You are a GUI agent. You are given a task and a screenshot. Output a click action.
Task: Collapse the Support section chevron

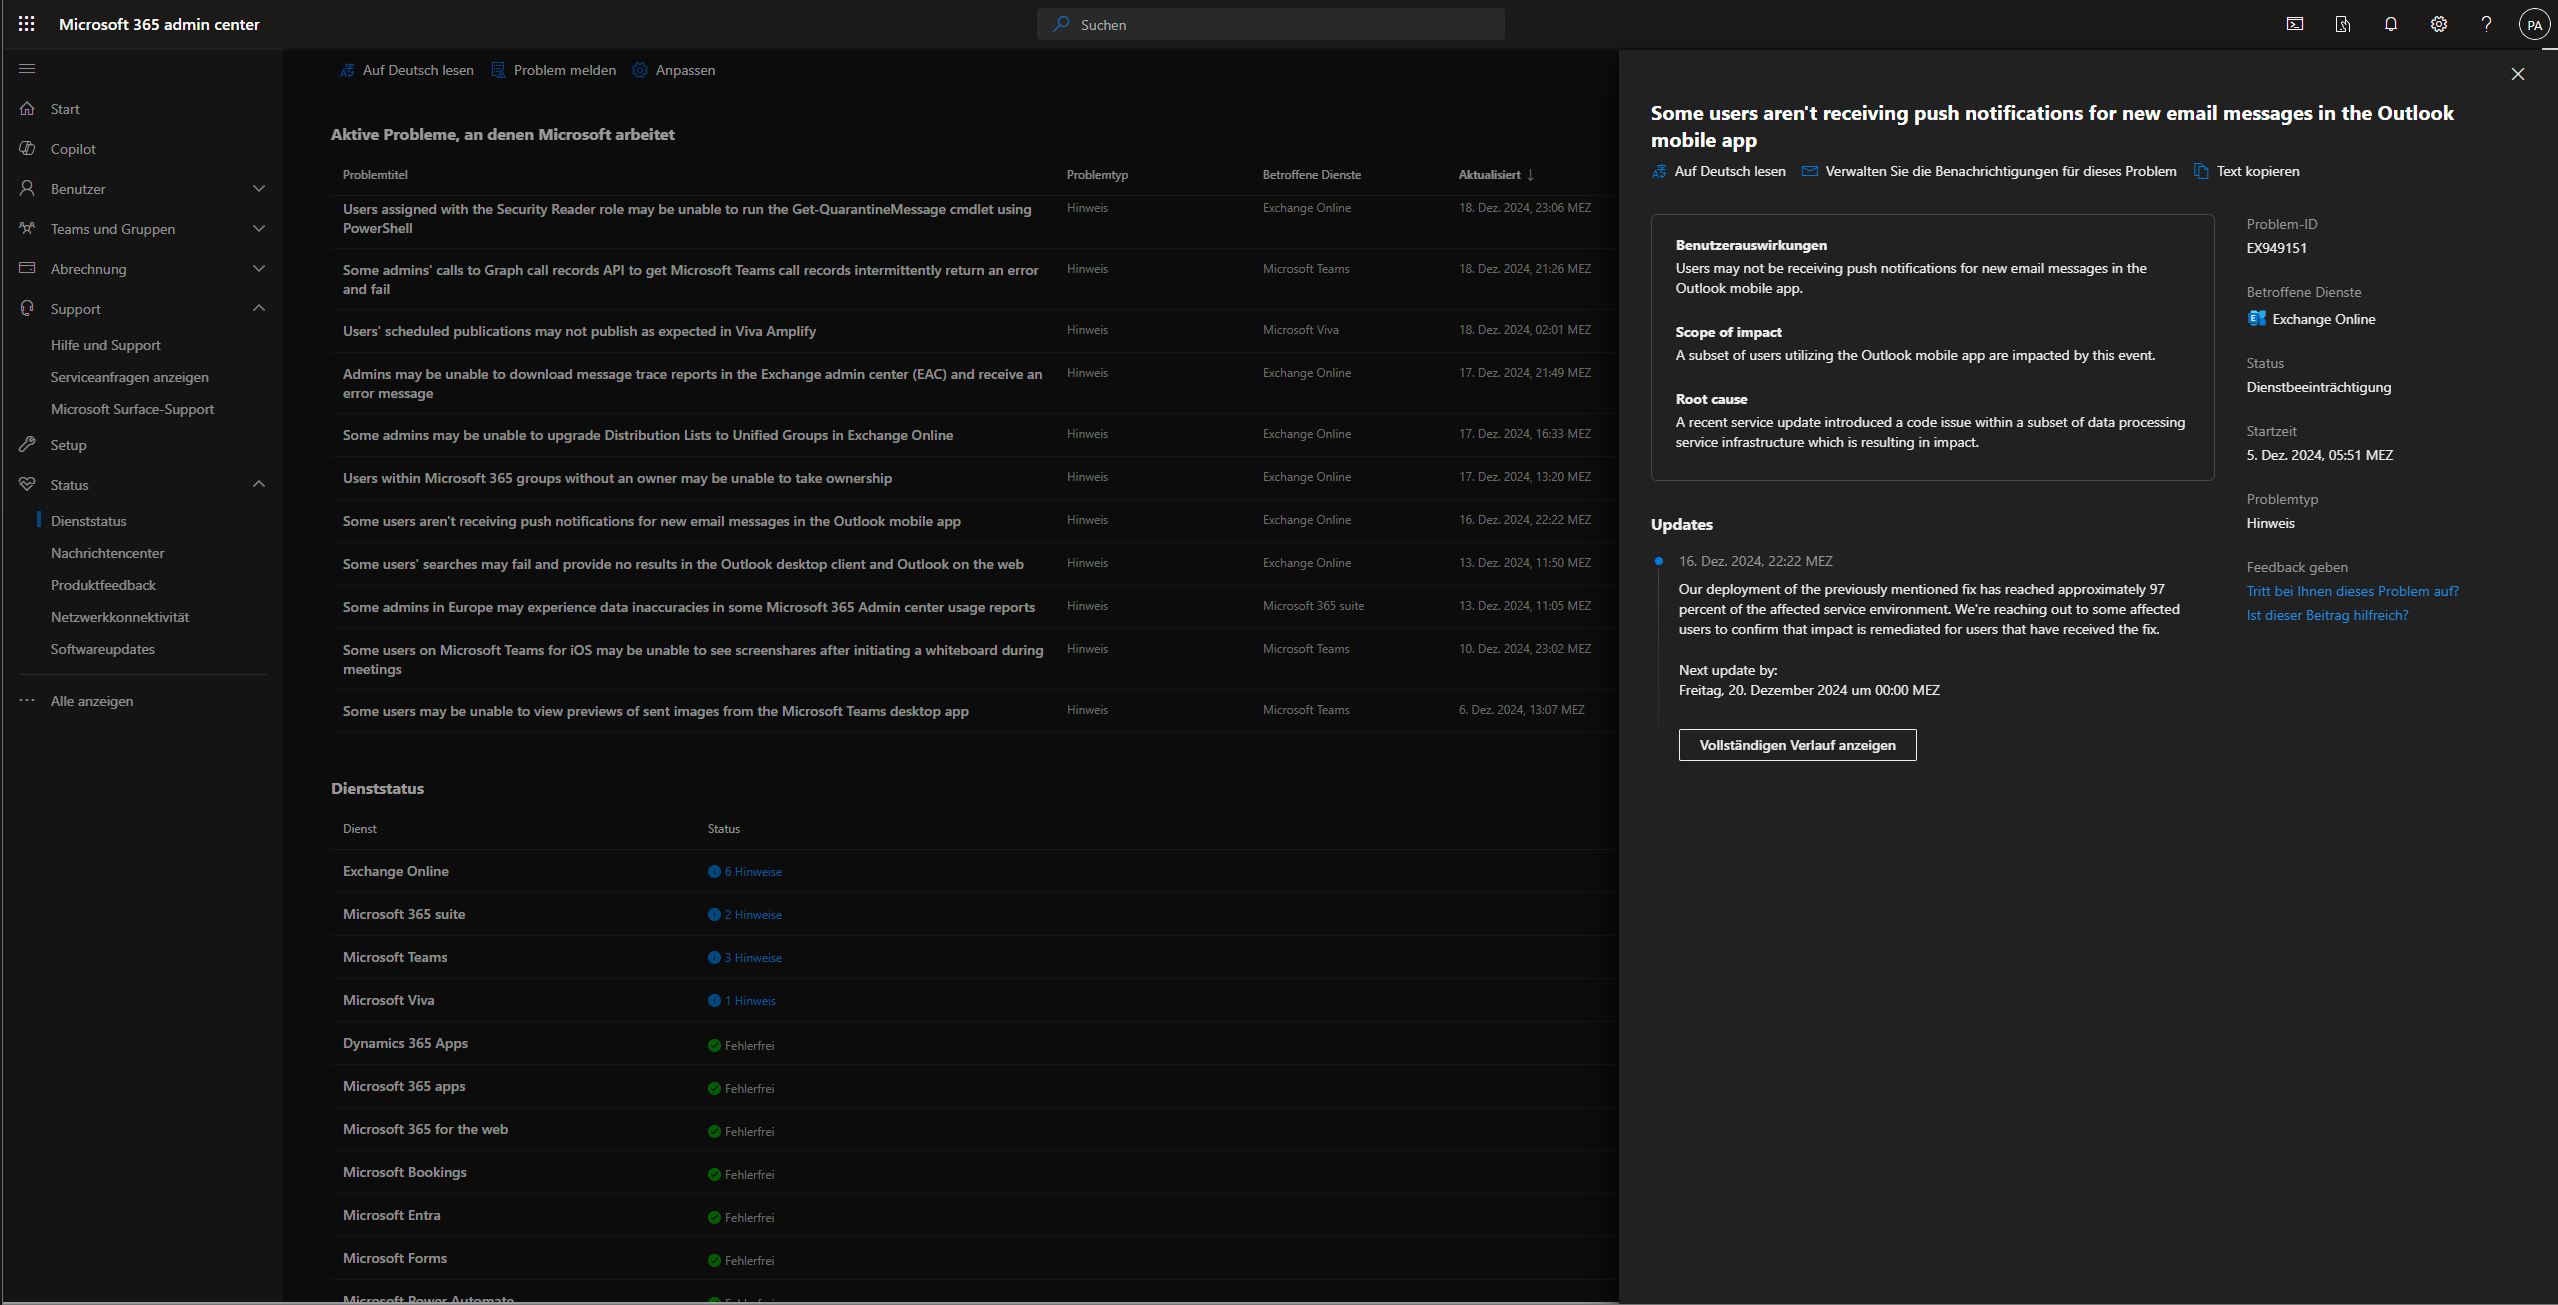pyautogui.click(x=259, y=308)
